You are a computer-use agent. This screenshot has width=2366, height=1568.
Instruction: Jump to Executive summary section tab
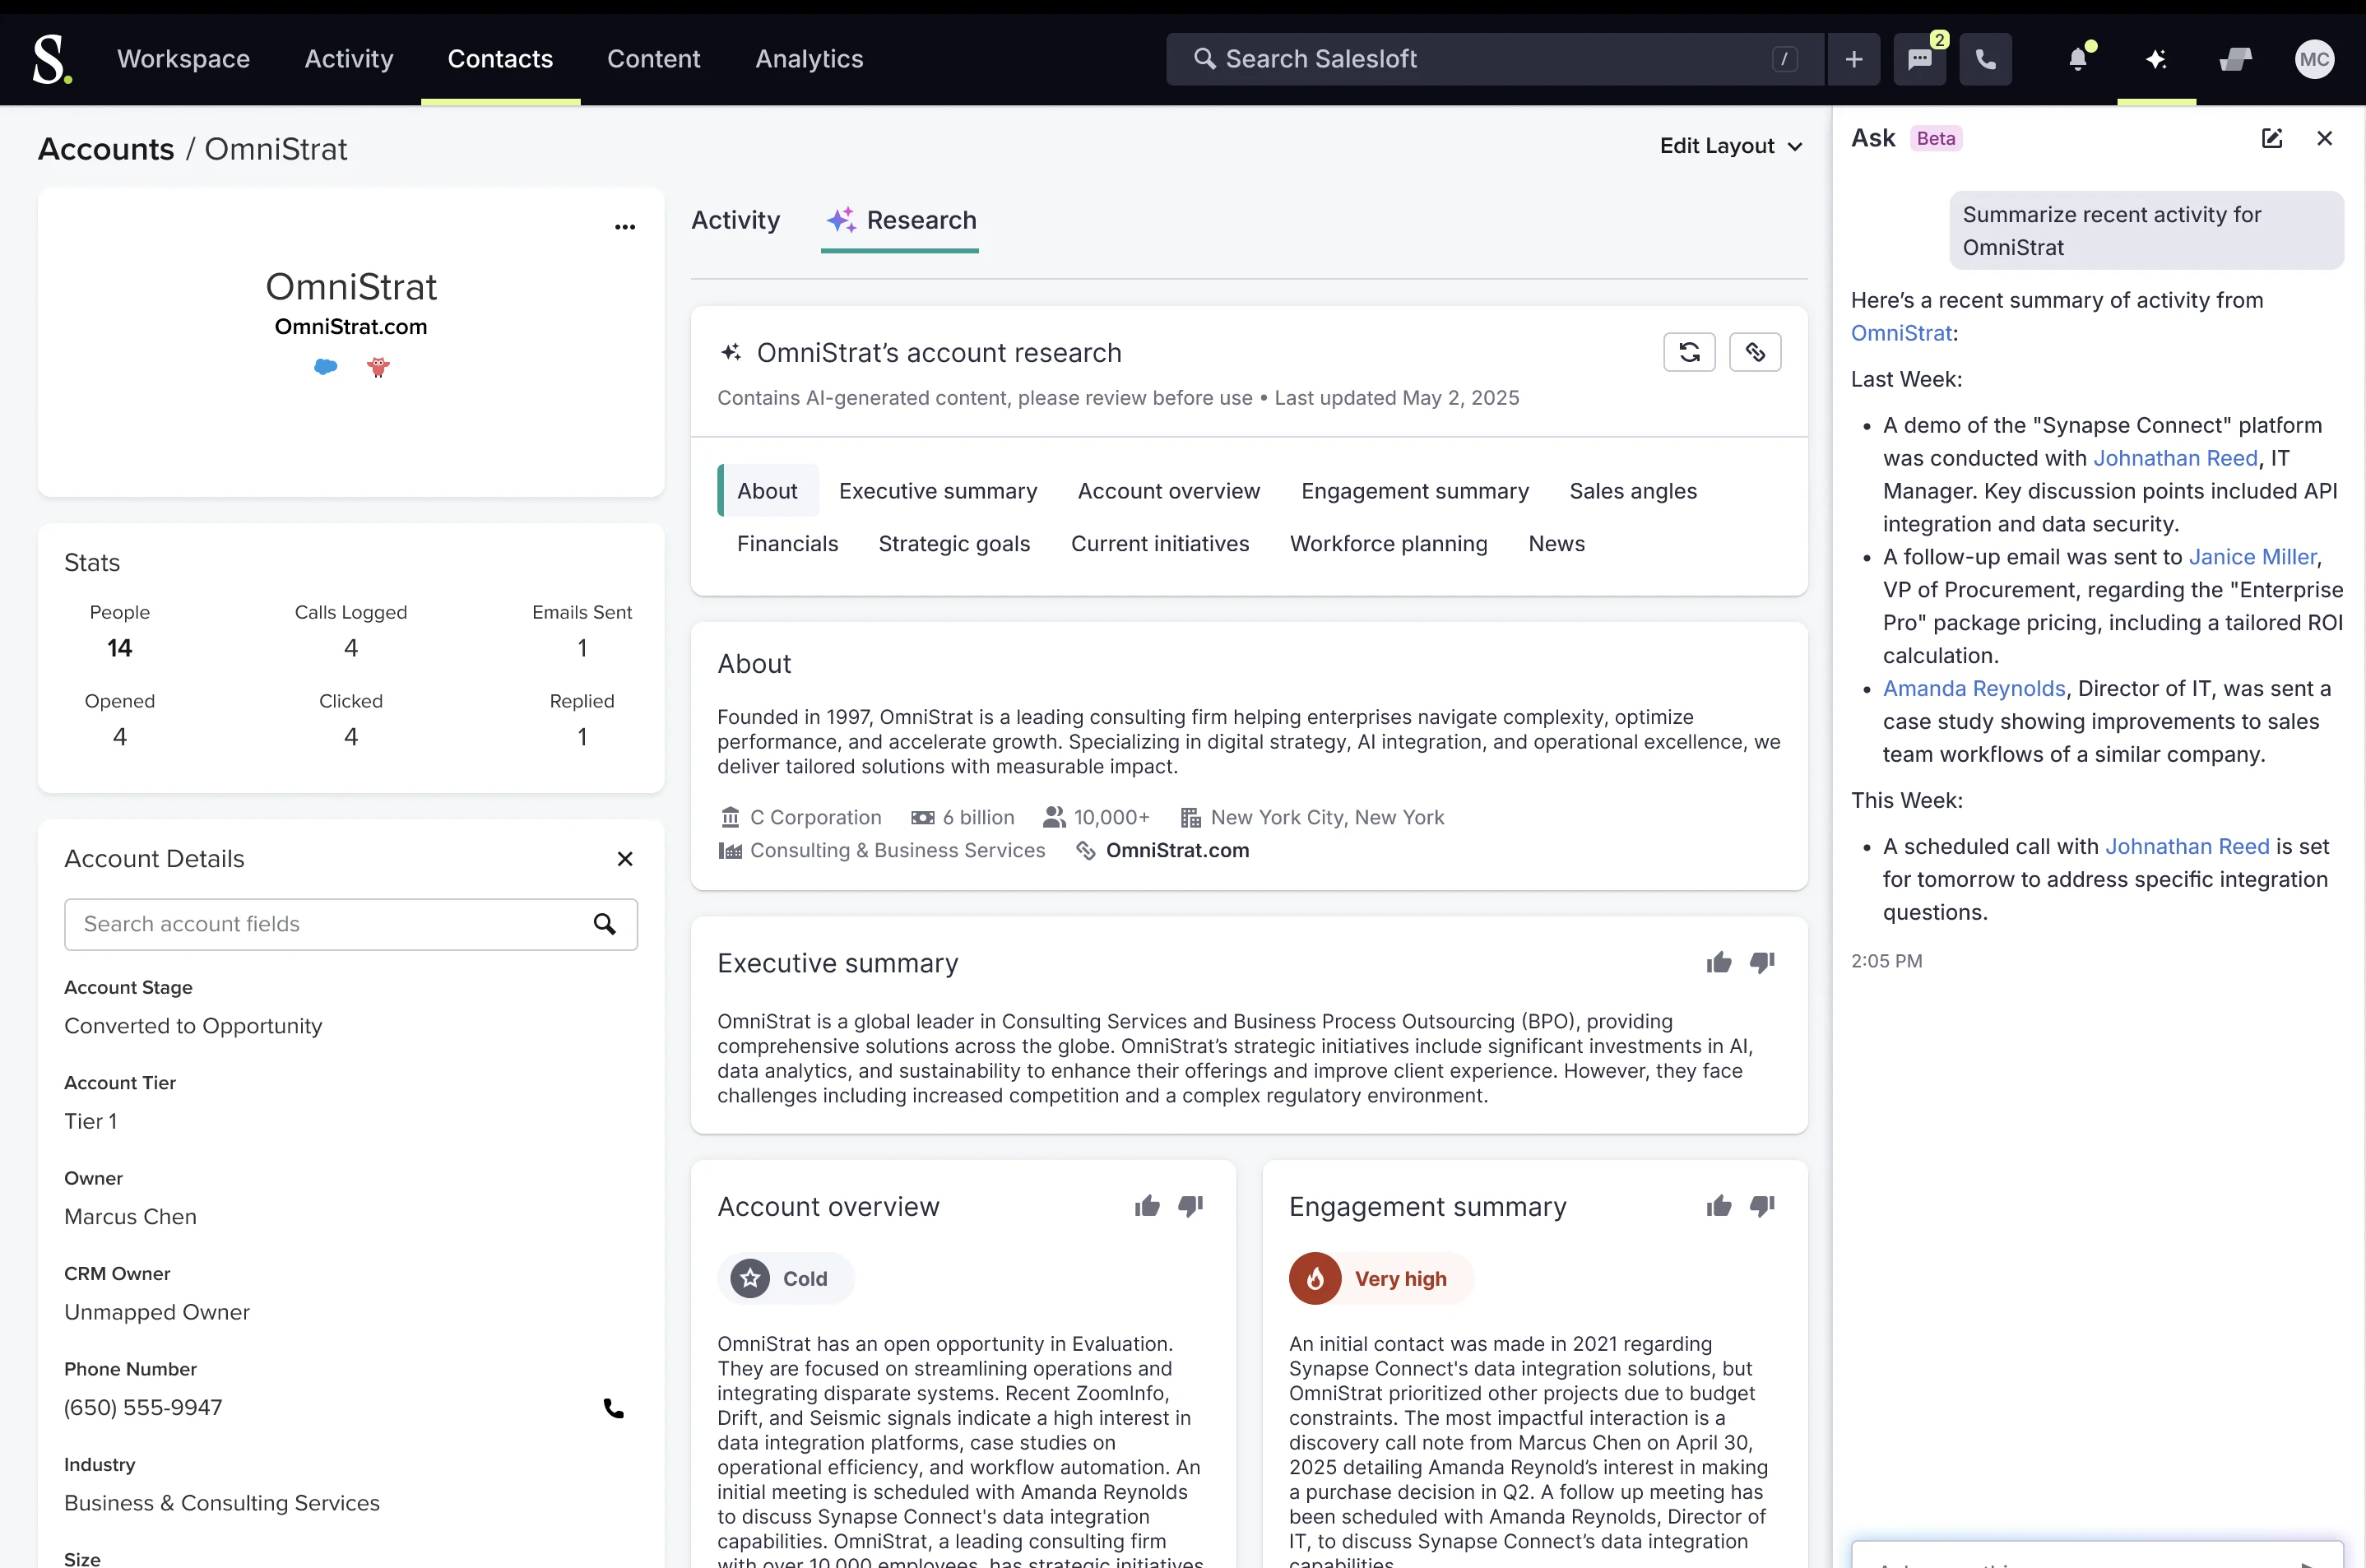point(937,491)
